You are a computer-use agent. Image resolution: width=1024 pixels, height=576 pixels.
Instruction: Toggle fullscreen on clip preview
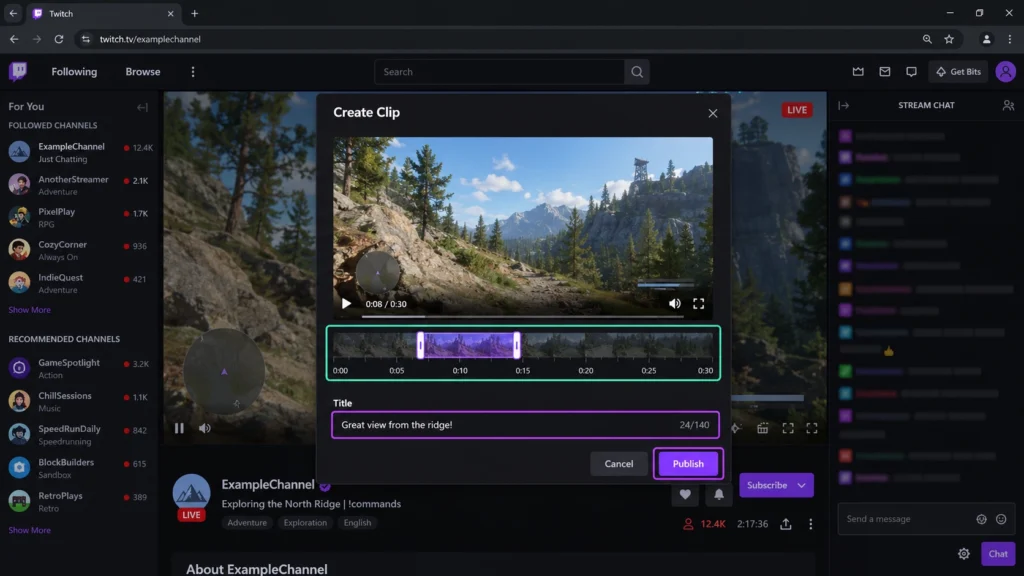pyautogui.click(x=698, y=304)
